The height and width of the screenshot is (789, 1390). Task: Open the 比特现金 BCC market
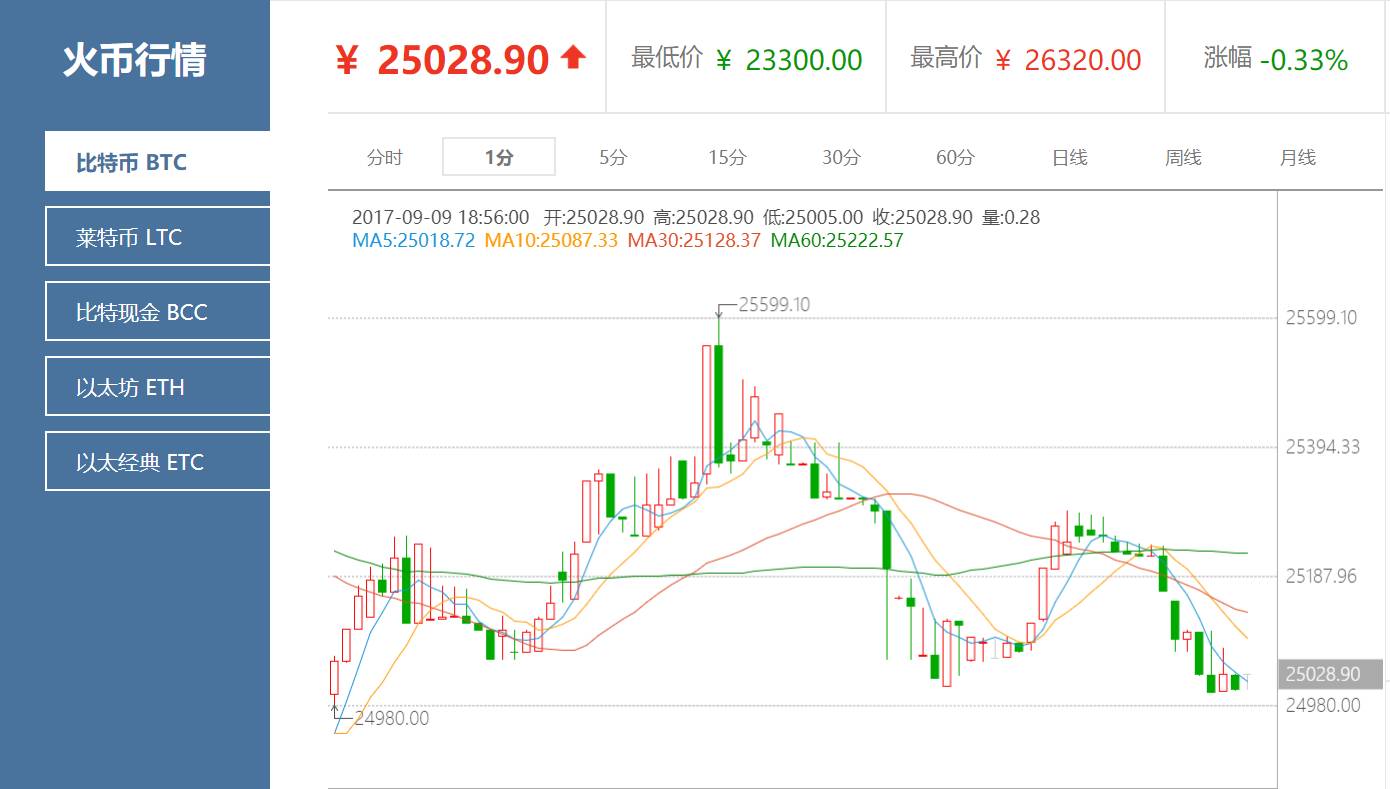click(157, 311)
